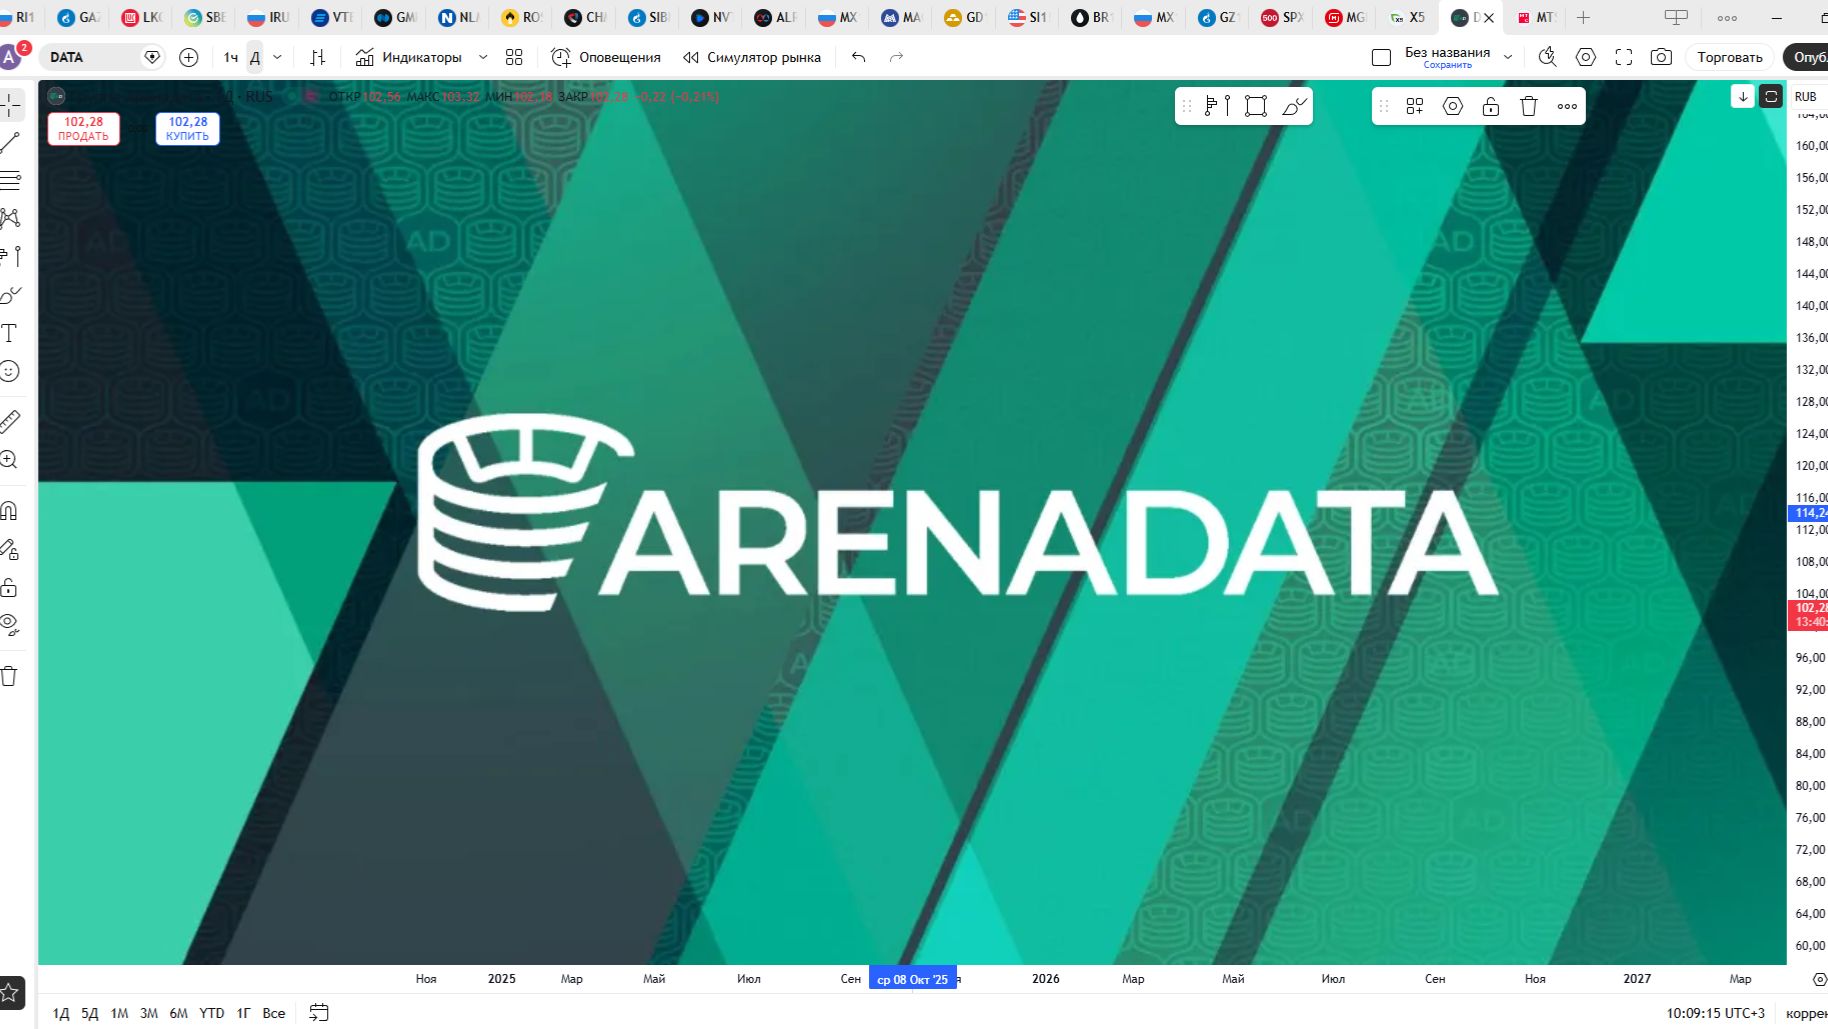Open timezone menu at 10:09:15 UTC+3
This screenshot has width=1828, height=1029.
tap(1716, 1013)
